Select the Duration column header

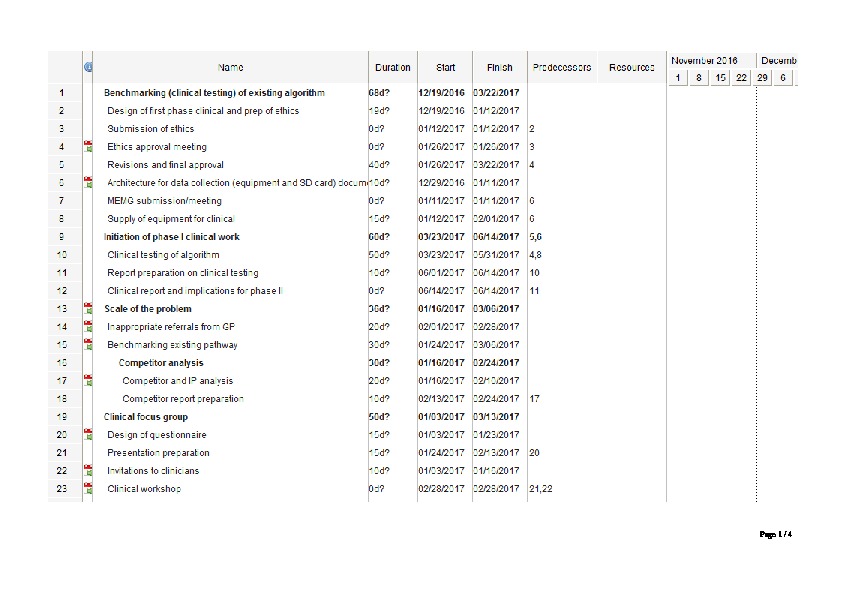pyautogui.click(x=392, y=68)
